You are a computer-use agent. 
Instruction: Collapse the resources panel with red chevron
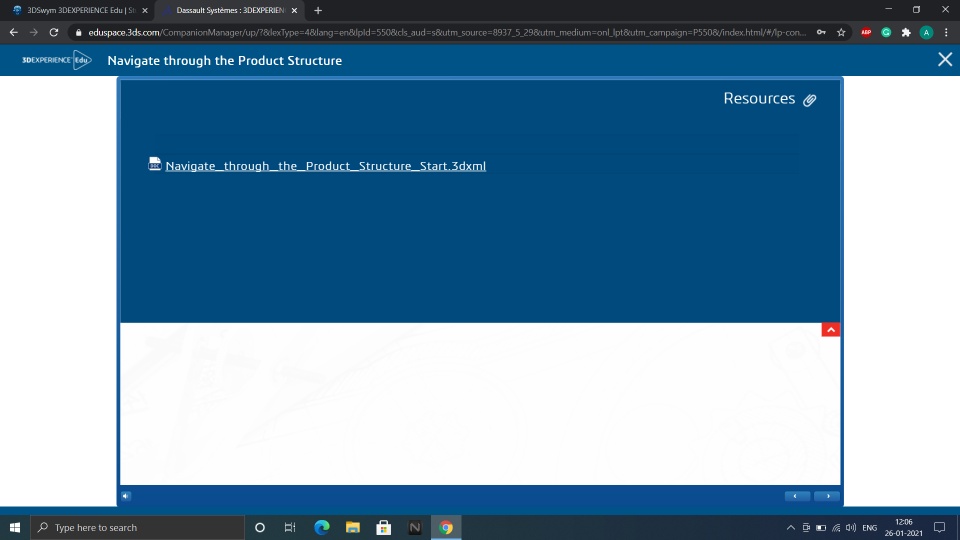click(x=831, y=330)
